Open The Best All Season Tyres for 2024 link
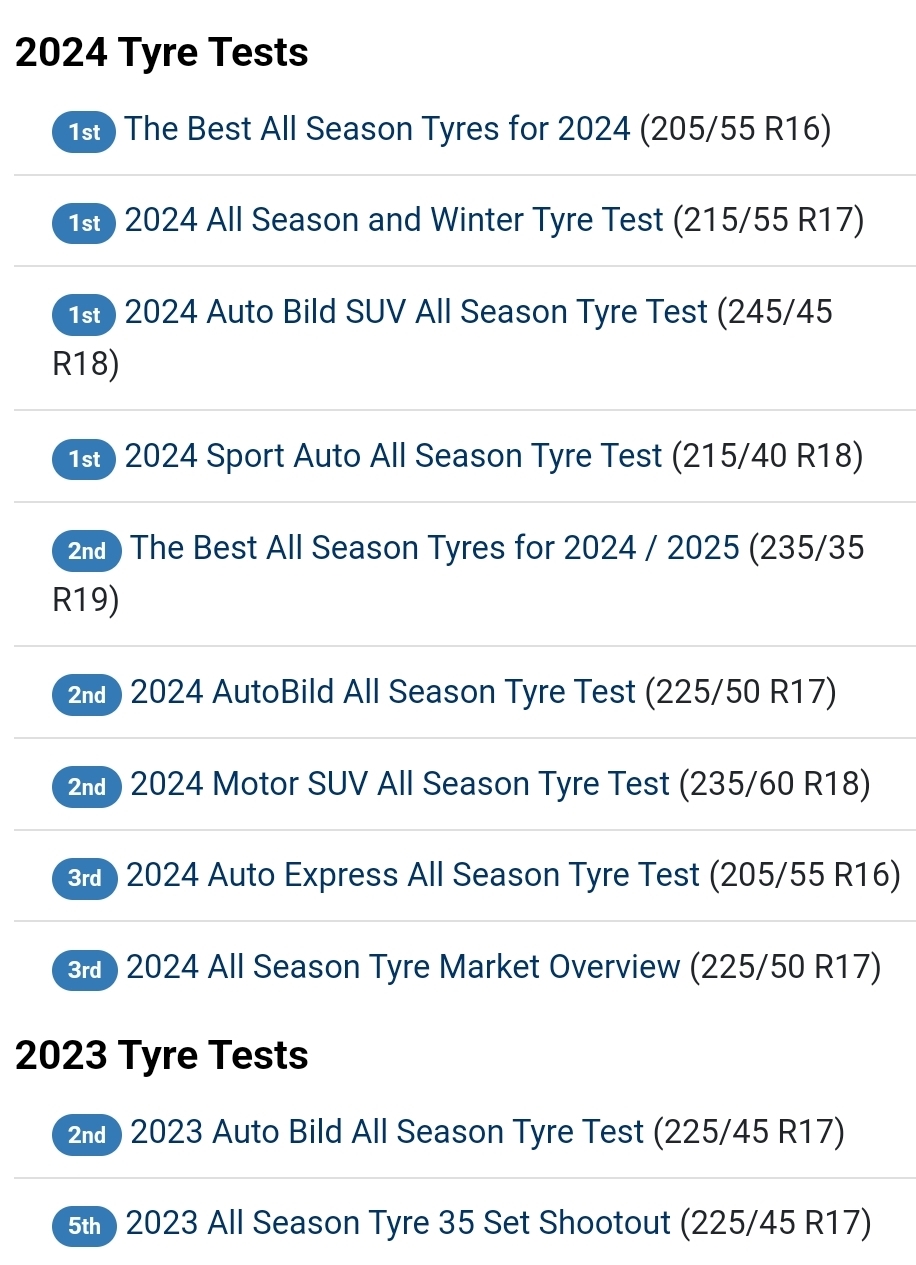916x1265 pixels. (x=377, y=129)
